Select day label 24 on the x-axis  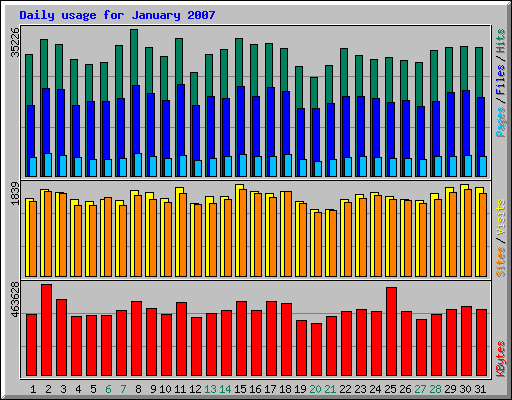(x=375, y=389)
